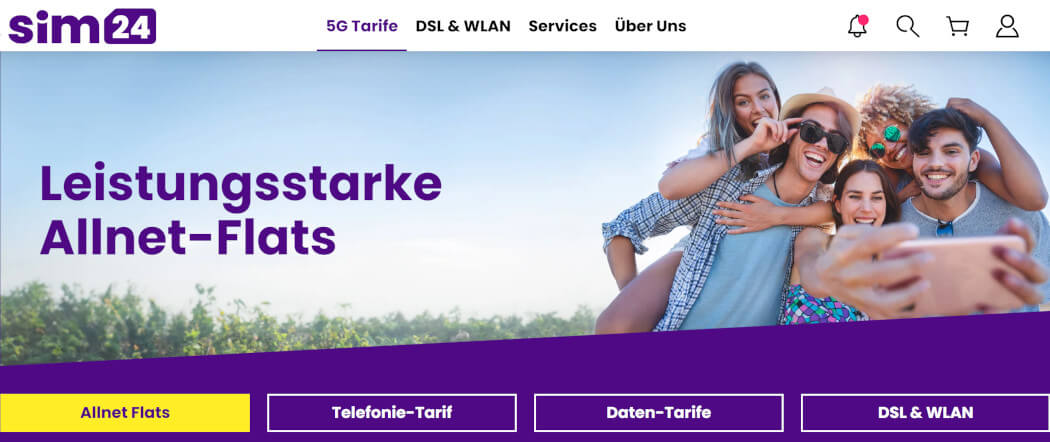The image size is (1050, 442).
Task: Open the notifications bell icon
Action: (857, 26)
